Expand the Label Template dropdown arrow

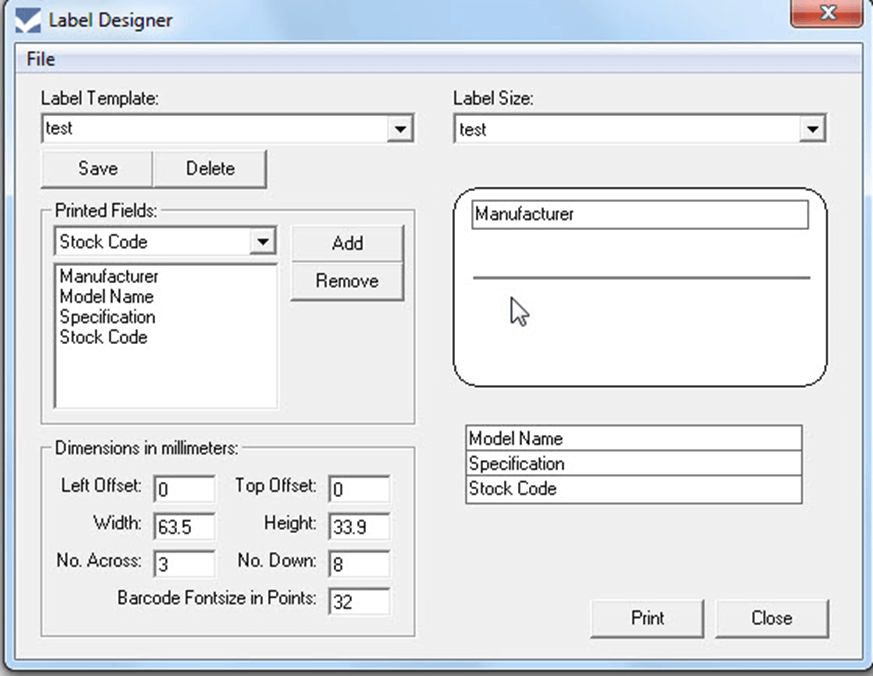point(400,129)
